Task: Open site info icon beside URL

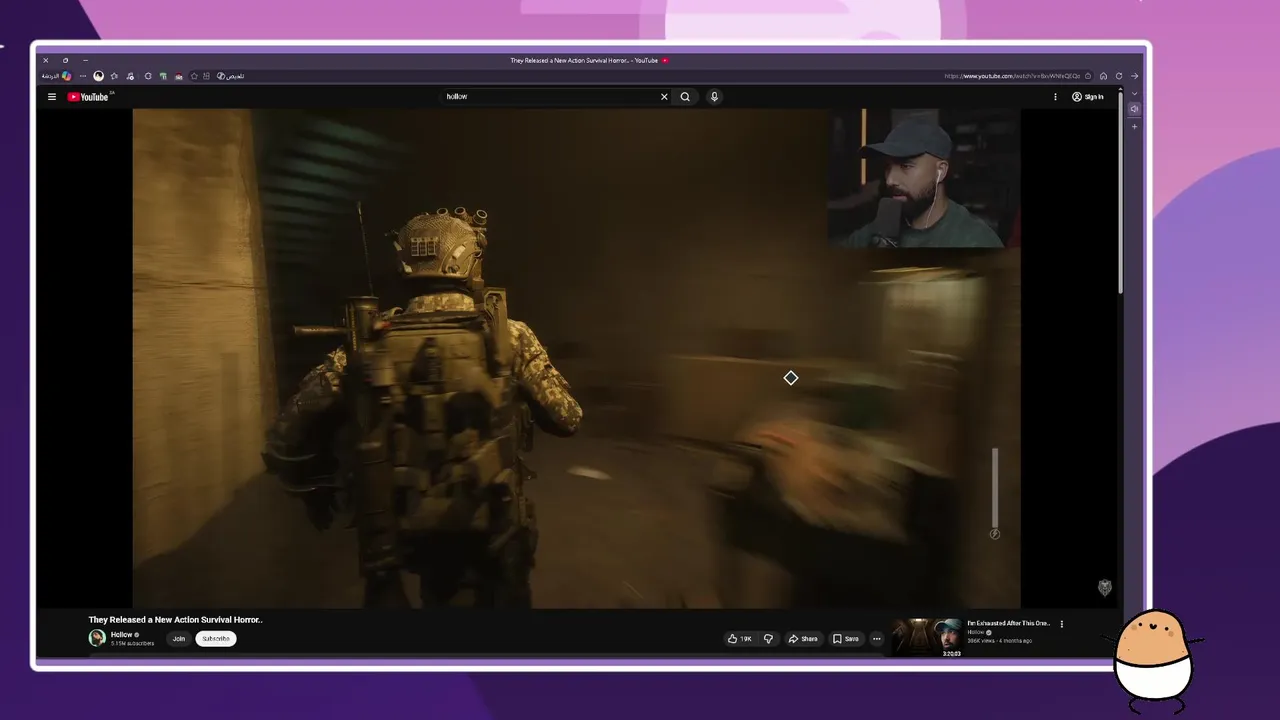Action: coord(1088,76)
